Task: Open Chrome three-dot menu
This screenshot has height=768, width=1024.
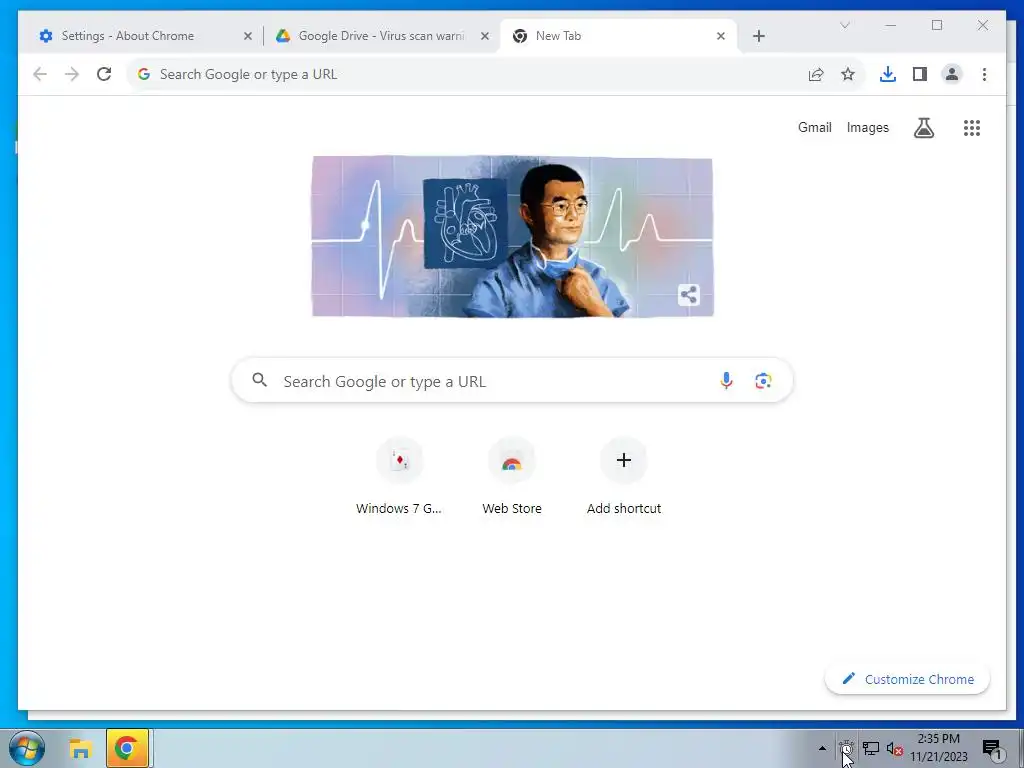Action: (984, 74)
